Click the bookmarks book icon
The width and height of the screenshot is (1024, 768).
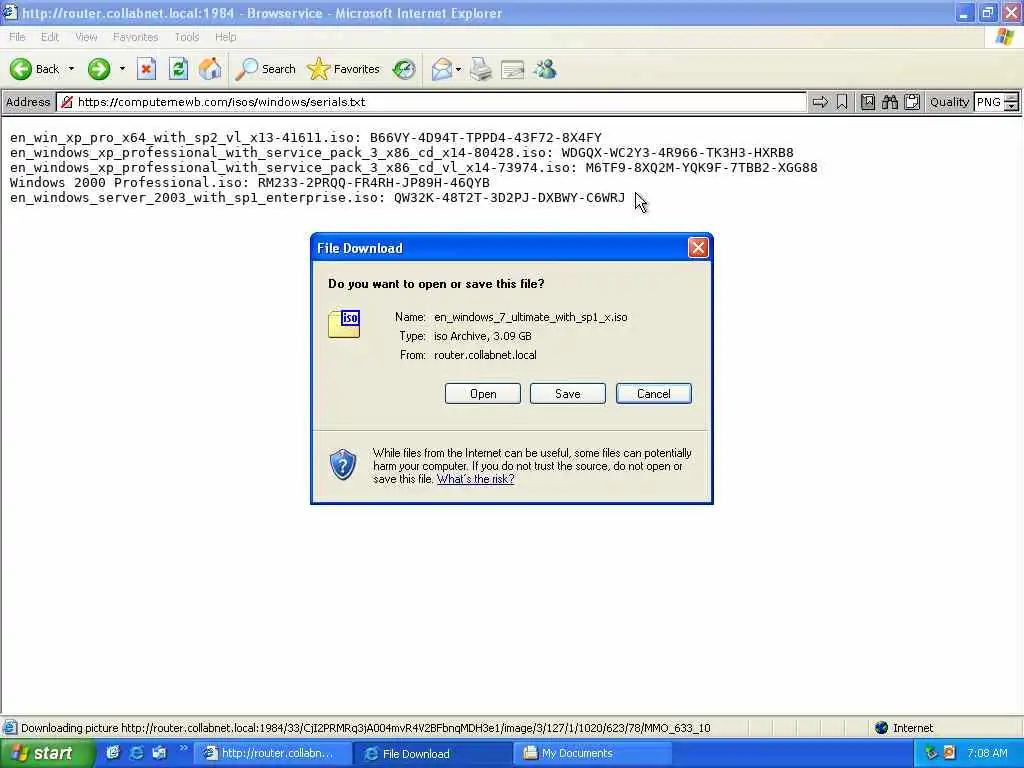pos(867,102)
